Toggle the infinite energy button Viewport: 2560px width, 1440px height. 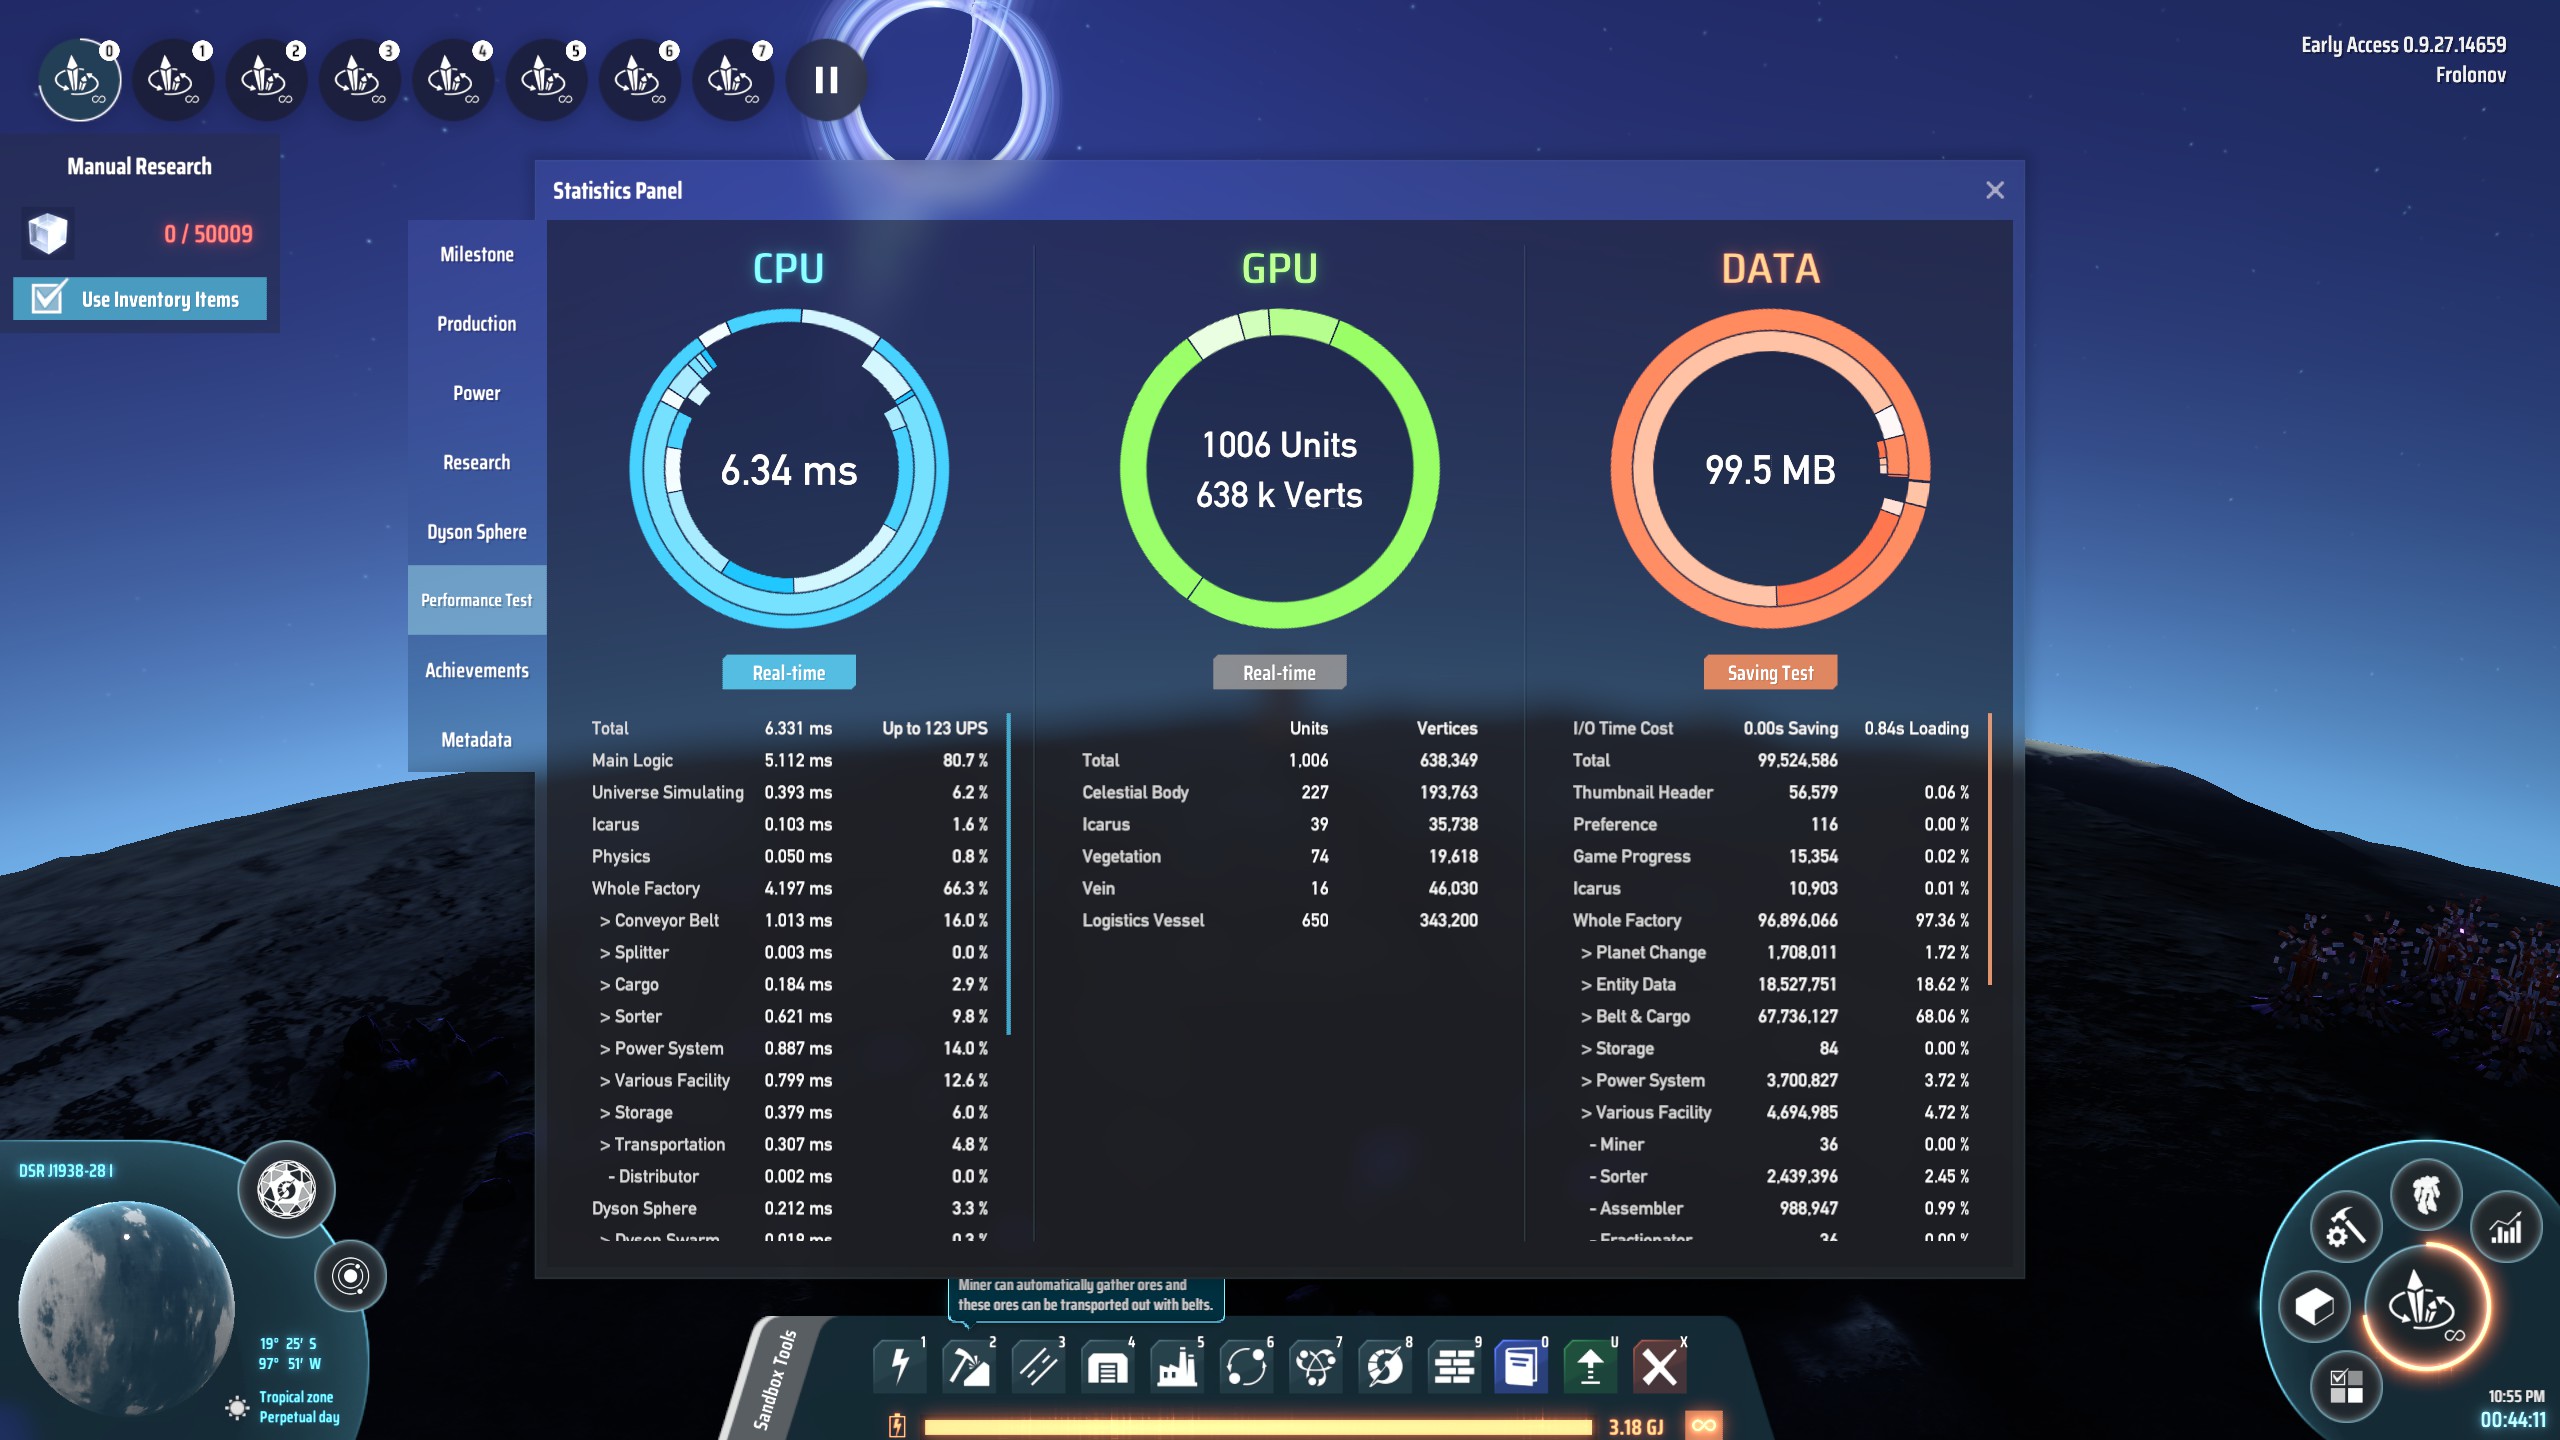[1704, 1425]
